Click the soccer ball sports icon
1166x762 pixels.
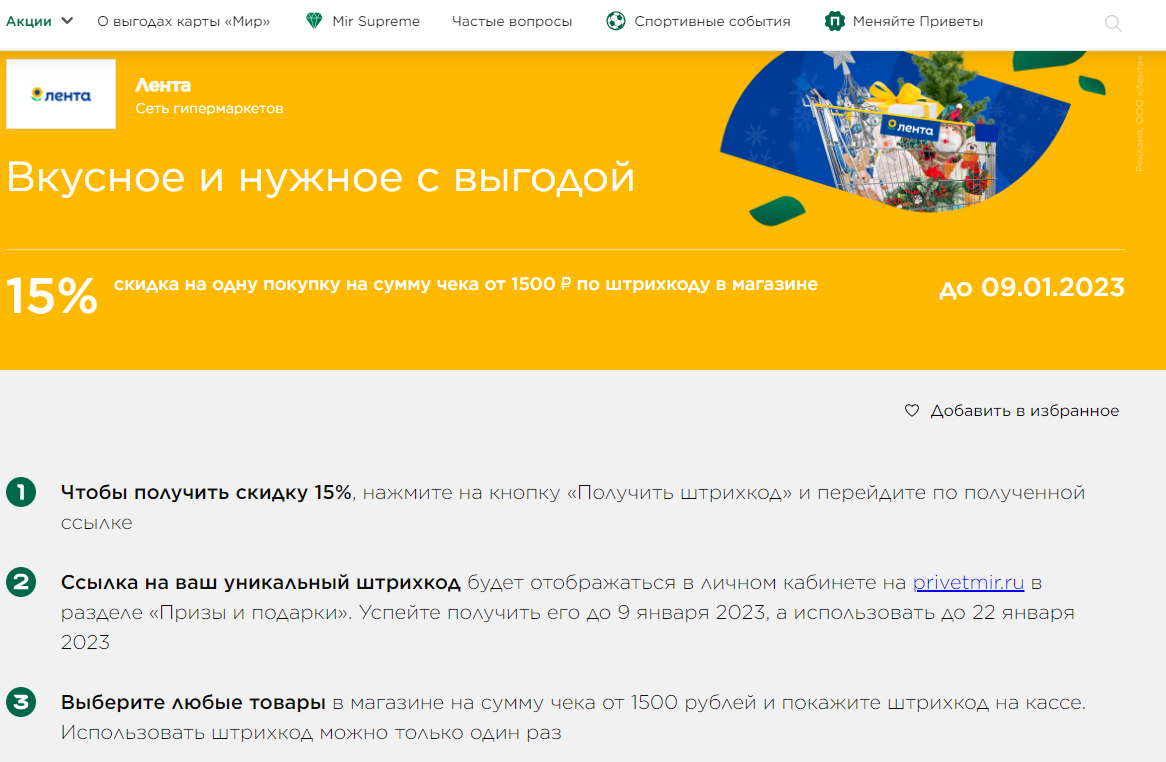click(616, 21)
